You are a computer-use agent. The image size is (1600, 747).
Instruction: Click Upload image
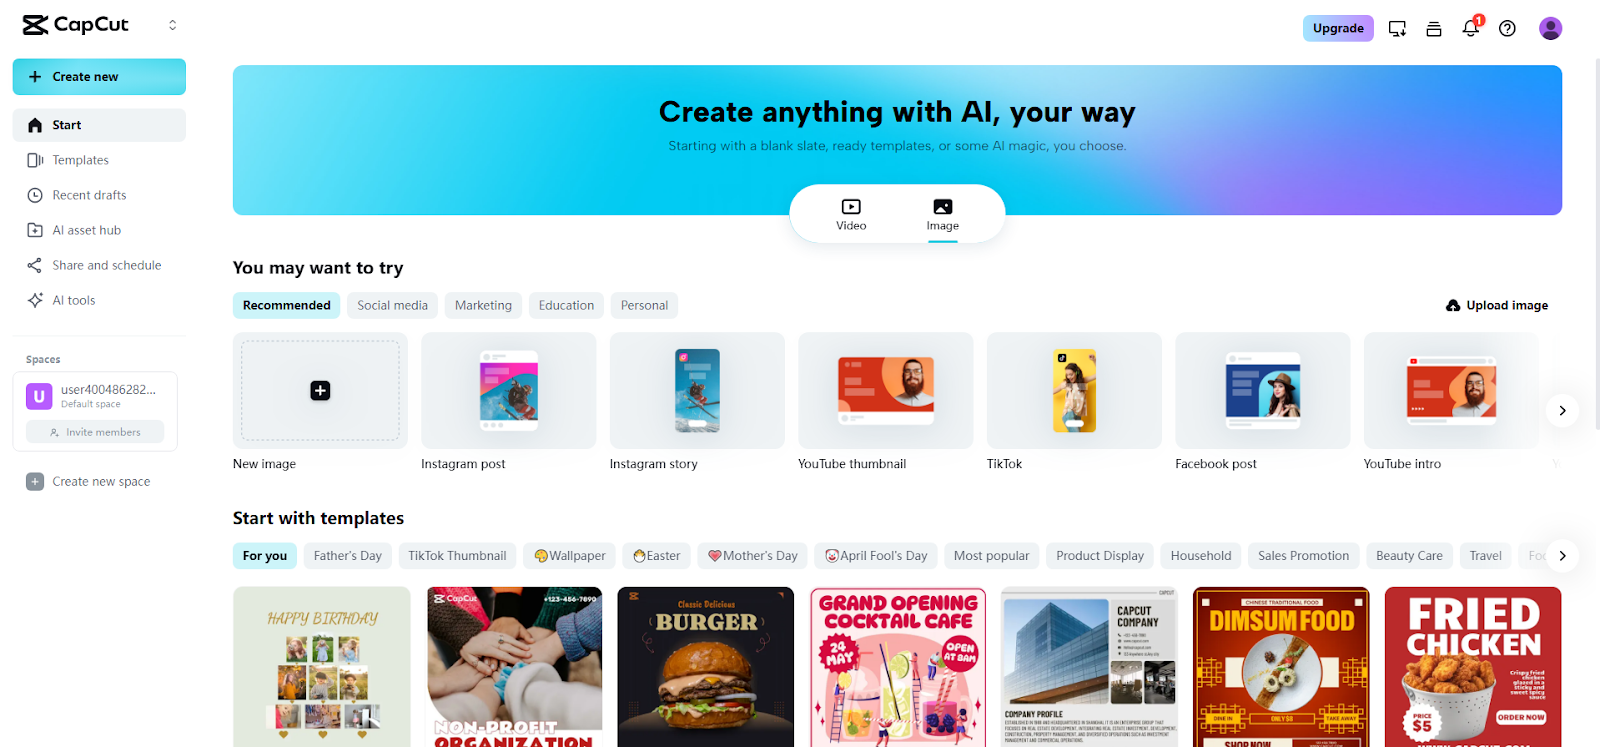tap(1497, 305)
